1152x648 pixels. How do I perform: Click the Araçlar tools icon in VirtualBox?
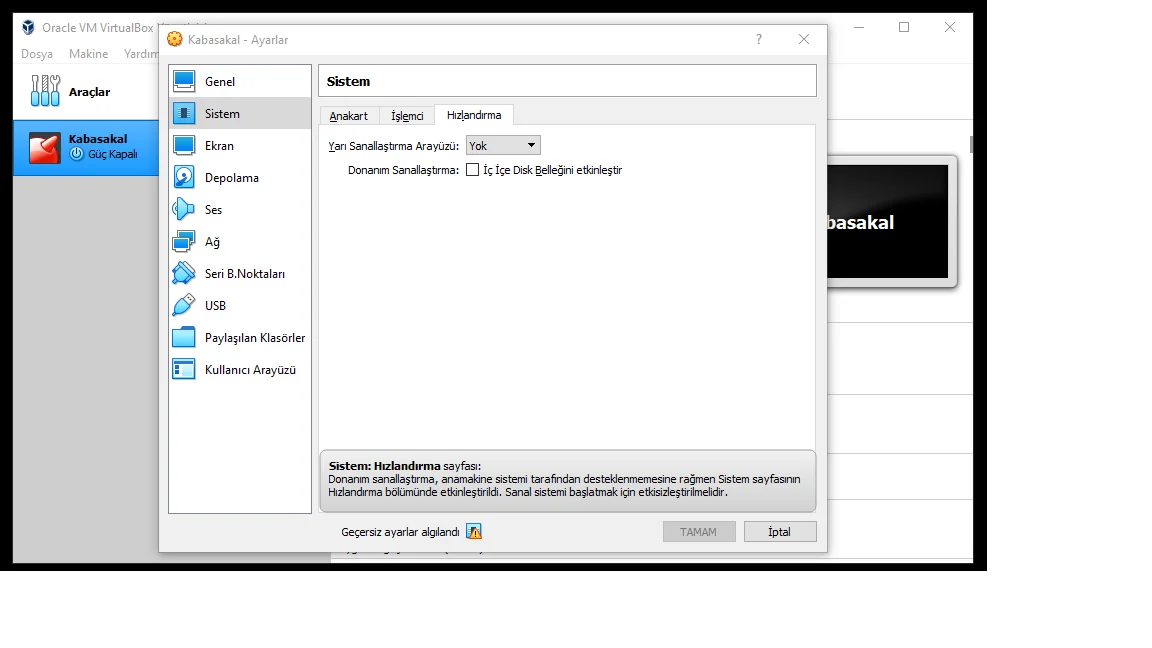46,91
